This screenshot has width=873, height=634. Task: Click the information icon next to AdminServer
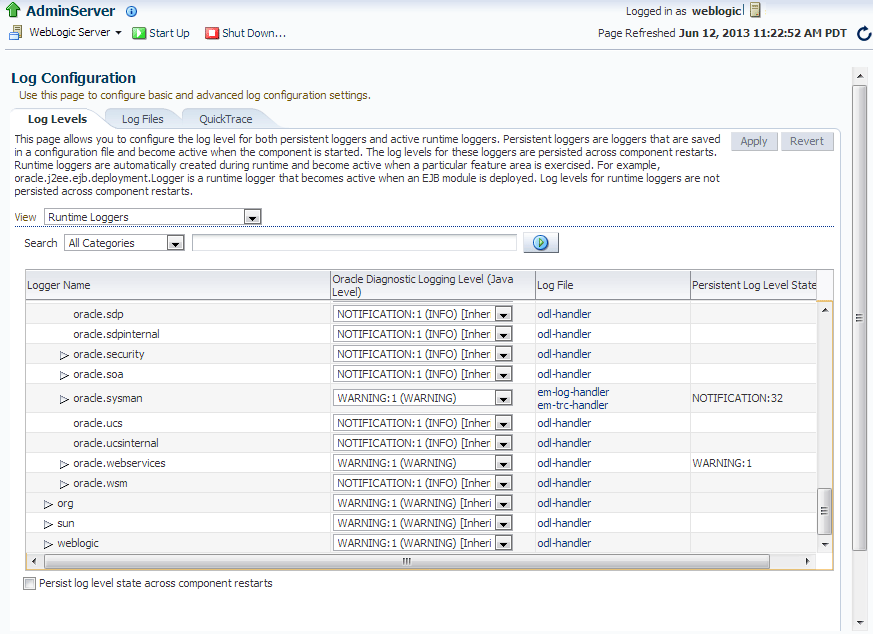(x=131, y=11)
